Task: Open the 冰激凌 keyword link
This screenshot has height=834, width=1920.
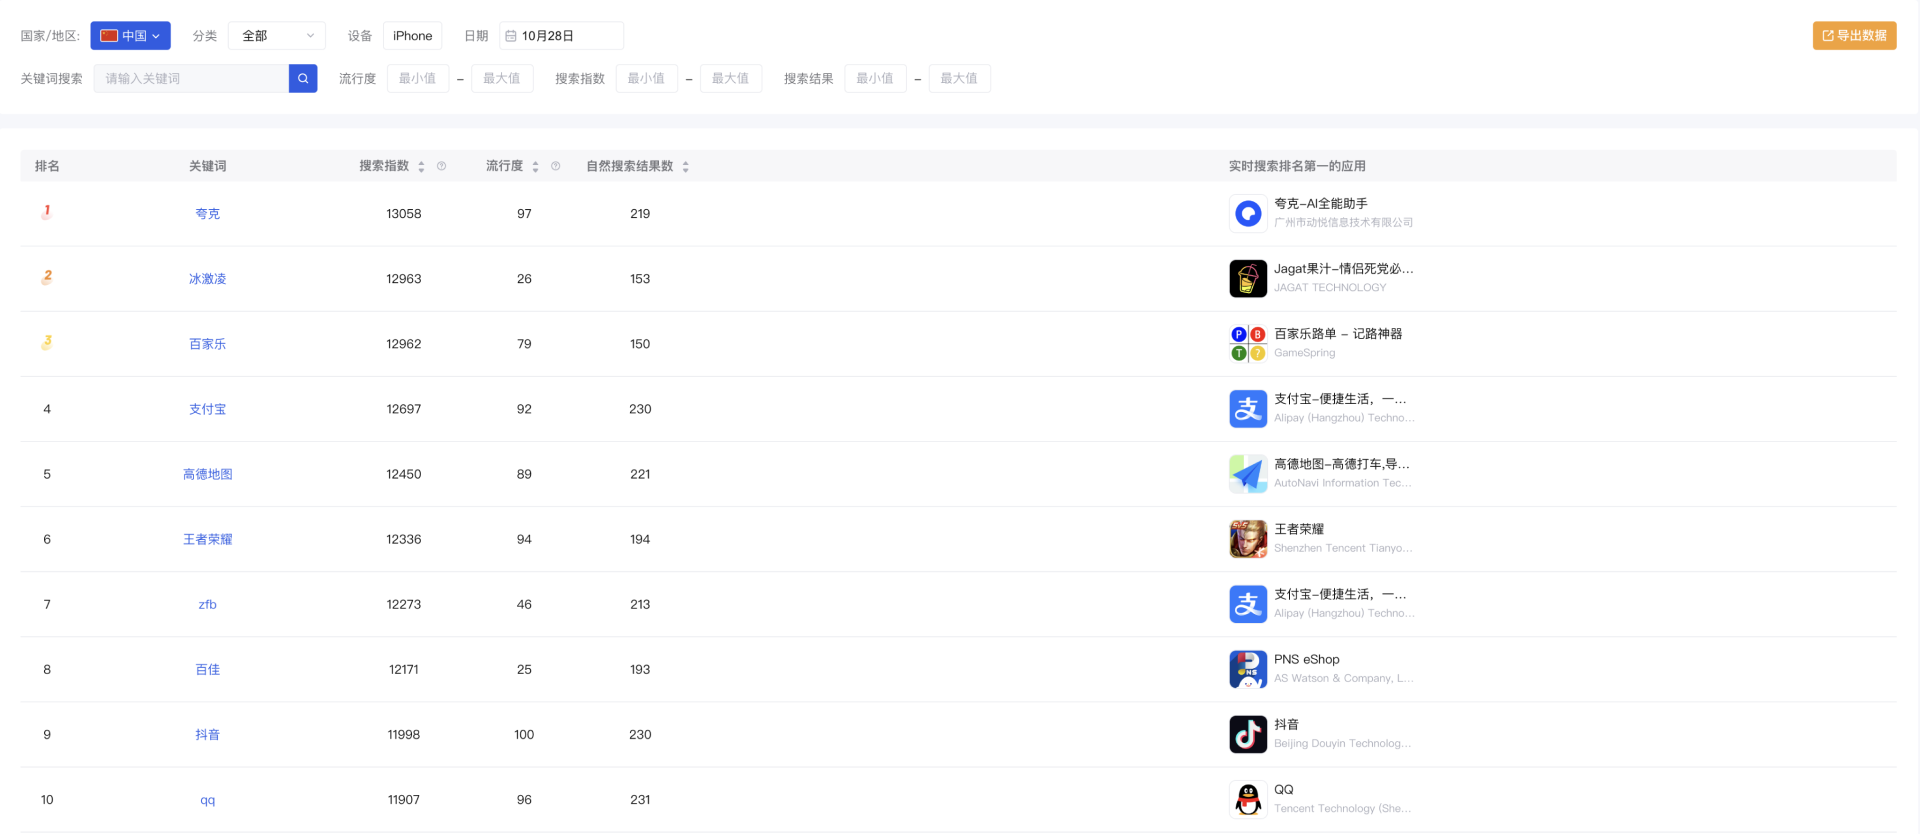Action: click(207, 279)
